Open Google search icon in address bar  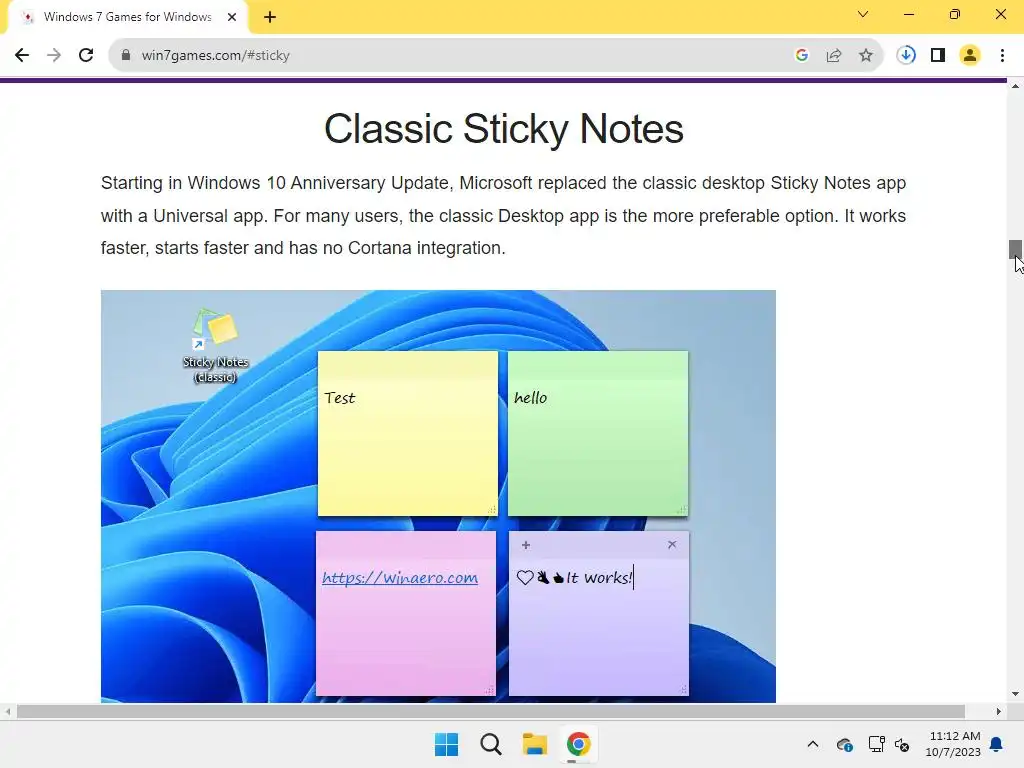click(802, 56)
